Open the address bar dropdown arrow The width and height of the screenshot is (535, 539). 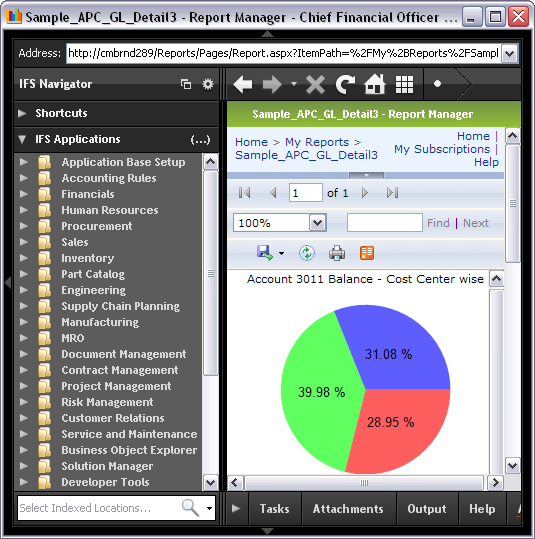coord(510,54)
